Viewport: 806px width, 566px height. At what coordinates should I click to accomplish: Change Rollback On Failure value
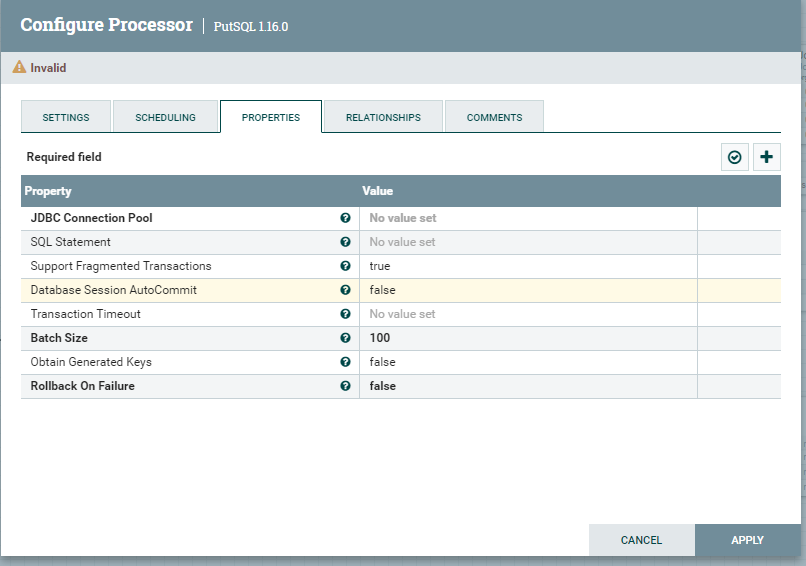(527, 386)
